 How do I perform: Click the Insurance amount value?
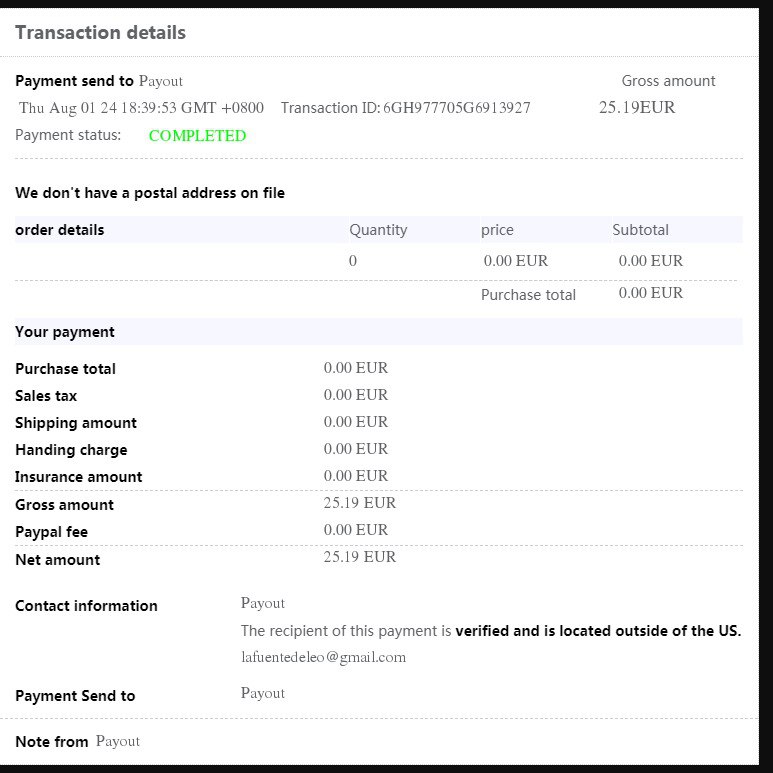click(355, 476)
